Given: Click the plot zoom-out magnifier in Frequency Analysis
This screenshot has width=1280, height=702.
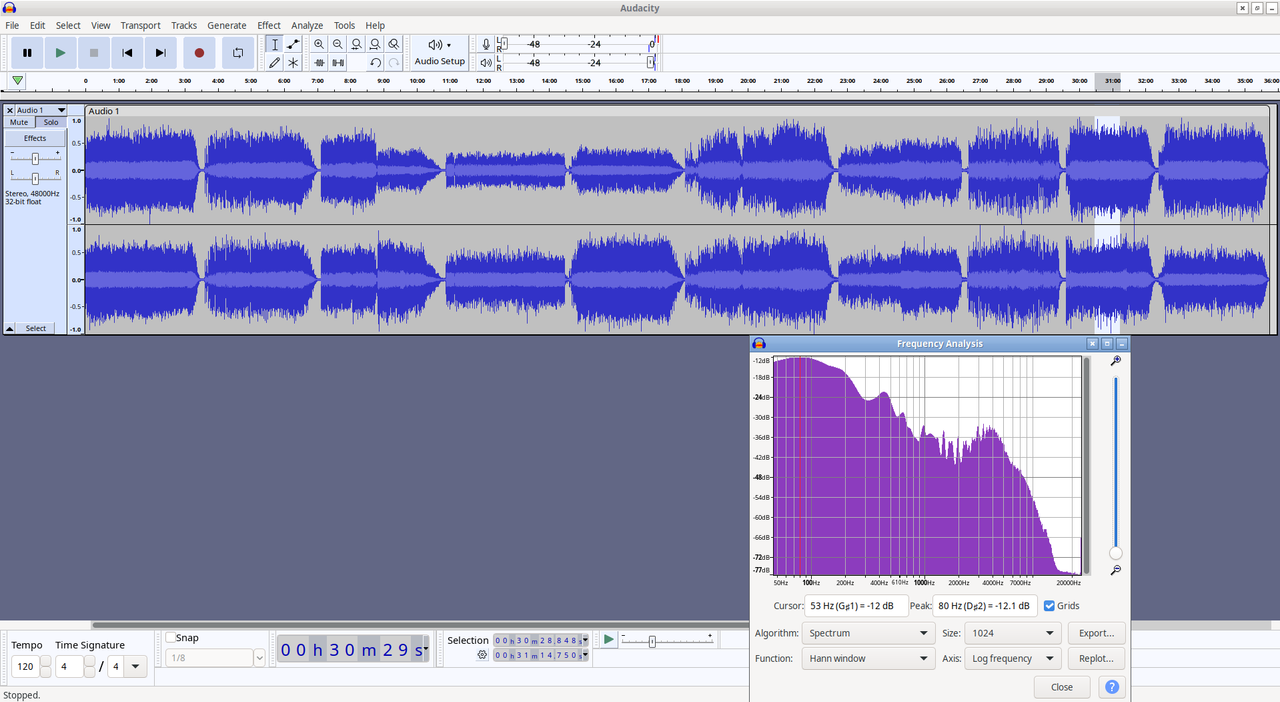Looking at the screenshot, I should click(x=1116, y=570).
